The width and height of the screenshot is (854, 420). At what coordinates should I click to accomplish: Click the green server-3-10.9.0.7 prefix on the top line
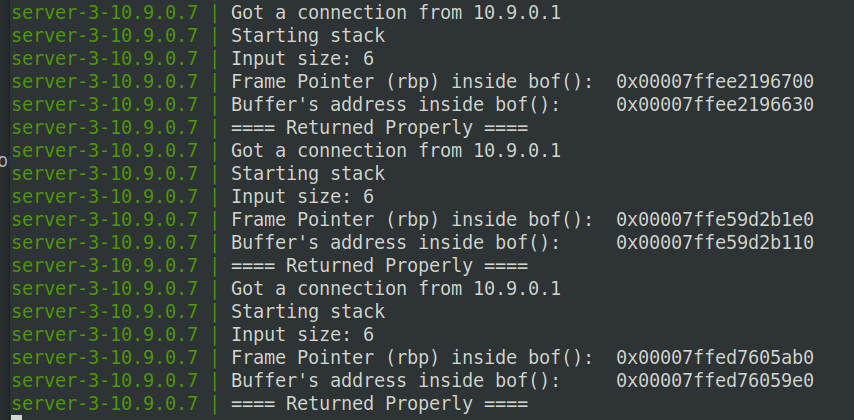pos(104,13)
